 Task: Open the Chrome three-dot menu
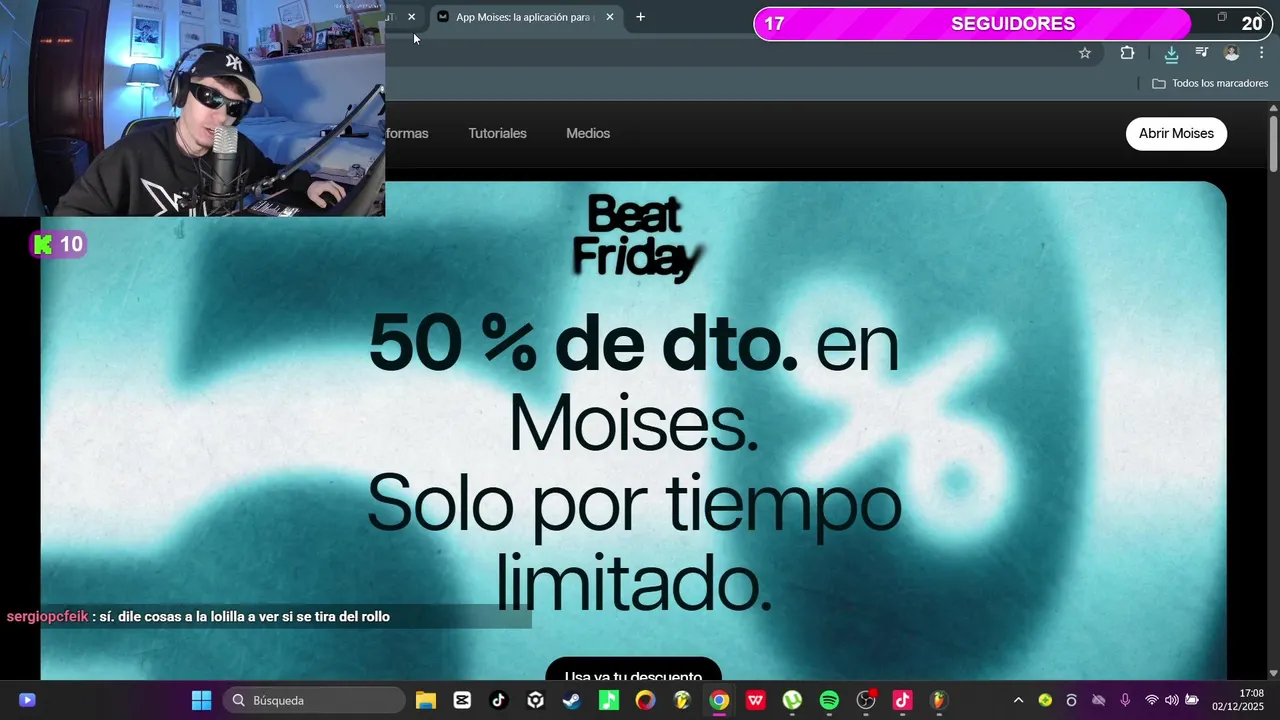(1261, 53)
